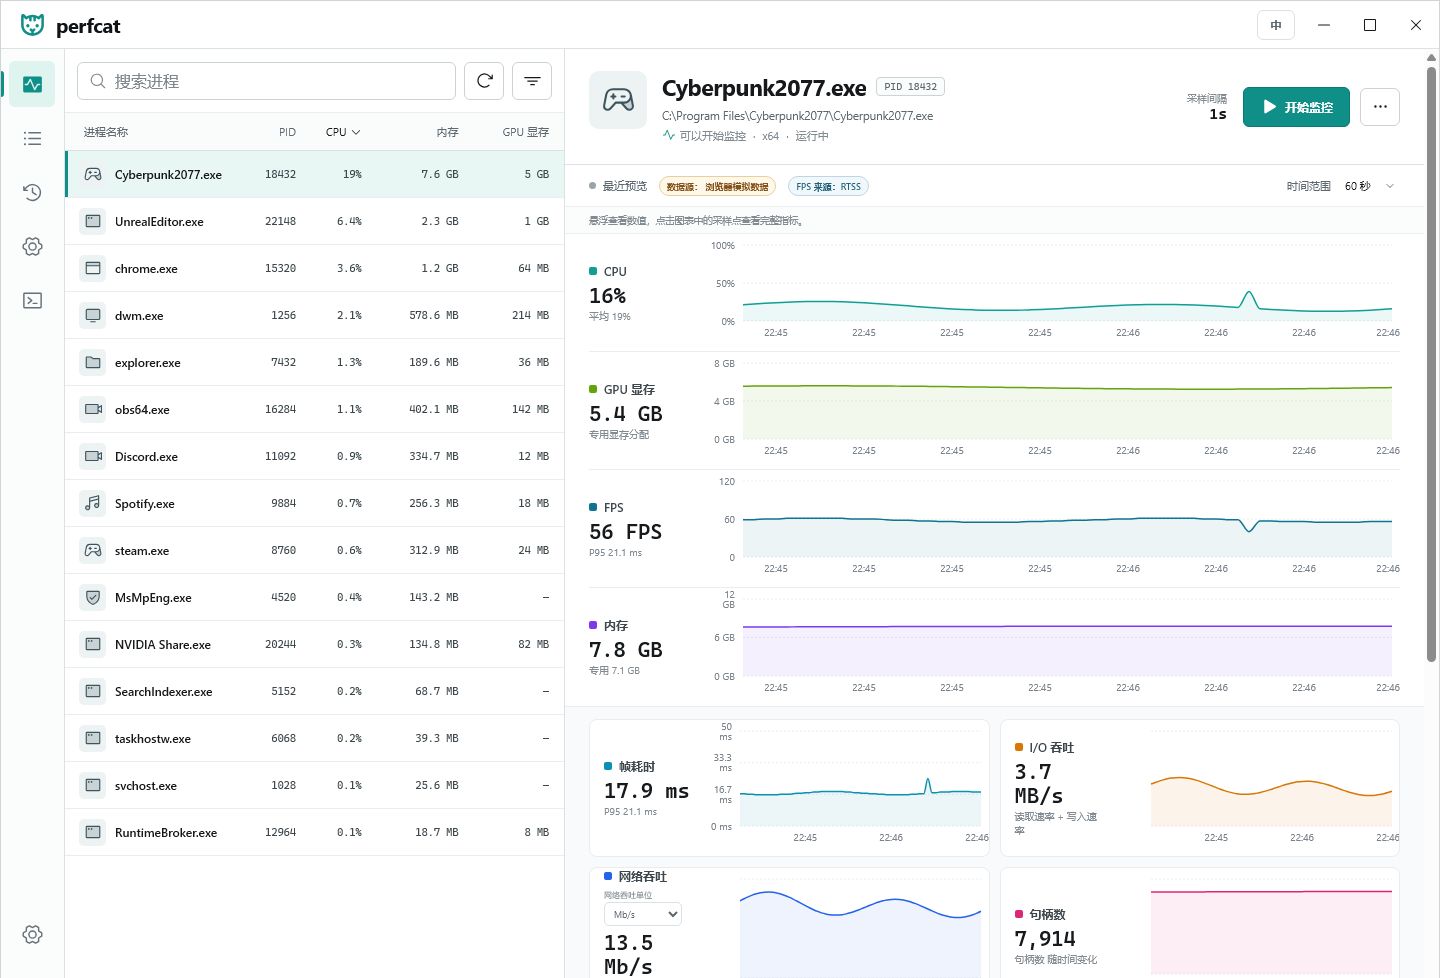This screenshot has height=978, width=1440.
Task: Open the Mb/s network unit selector
Action: coord(643,914)
